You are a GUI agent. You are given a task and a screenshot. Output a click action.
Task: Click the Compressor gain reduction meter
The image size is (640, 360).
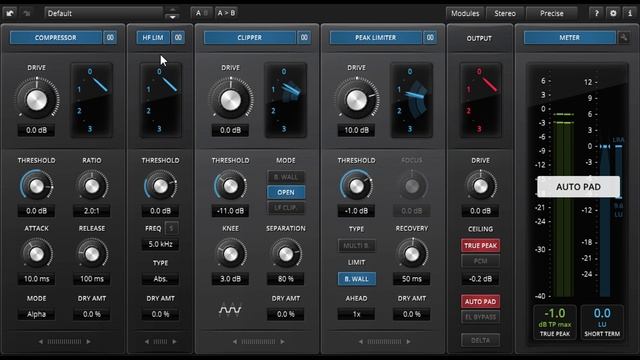(92, 100)
